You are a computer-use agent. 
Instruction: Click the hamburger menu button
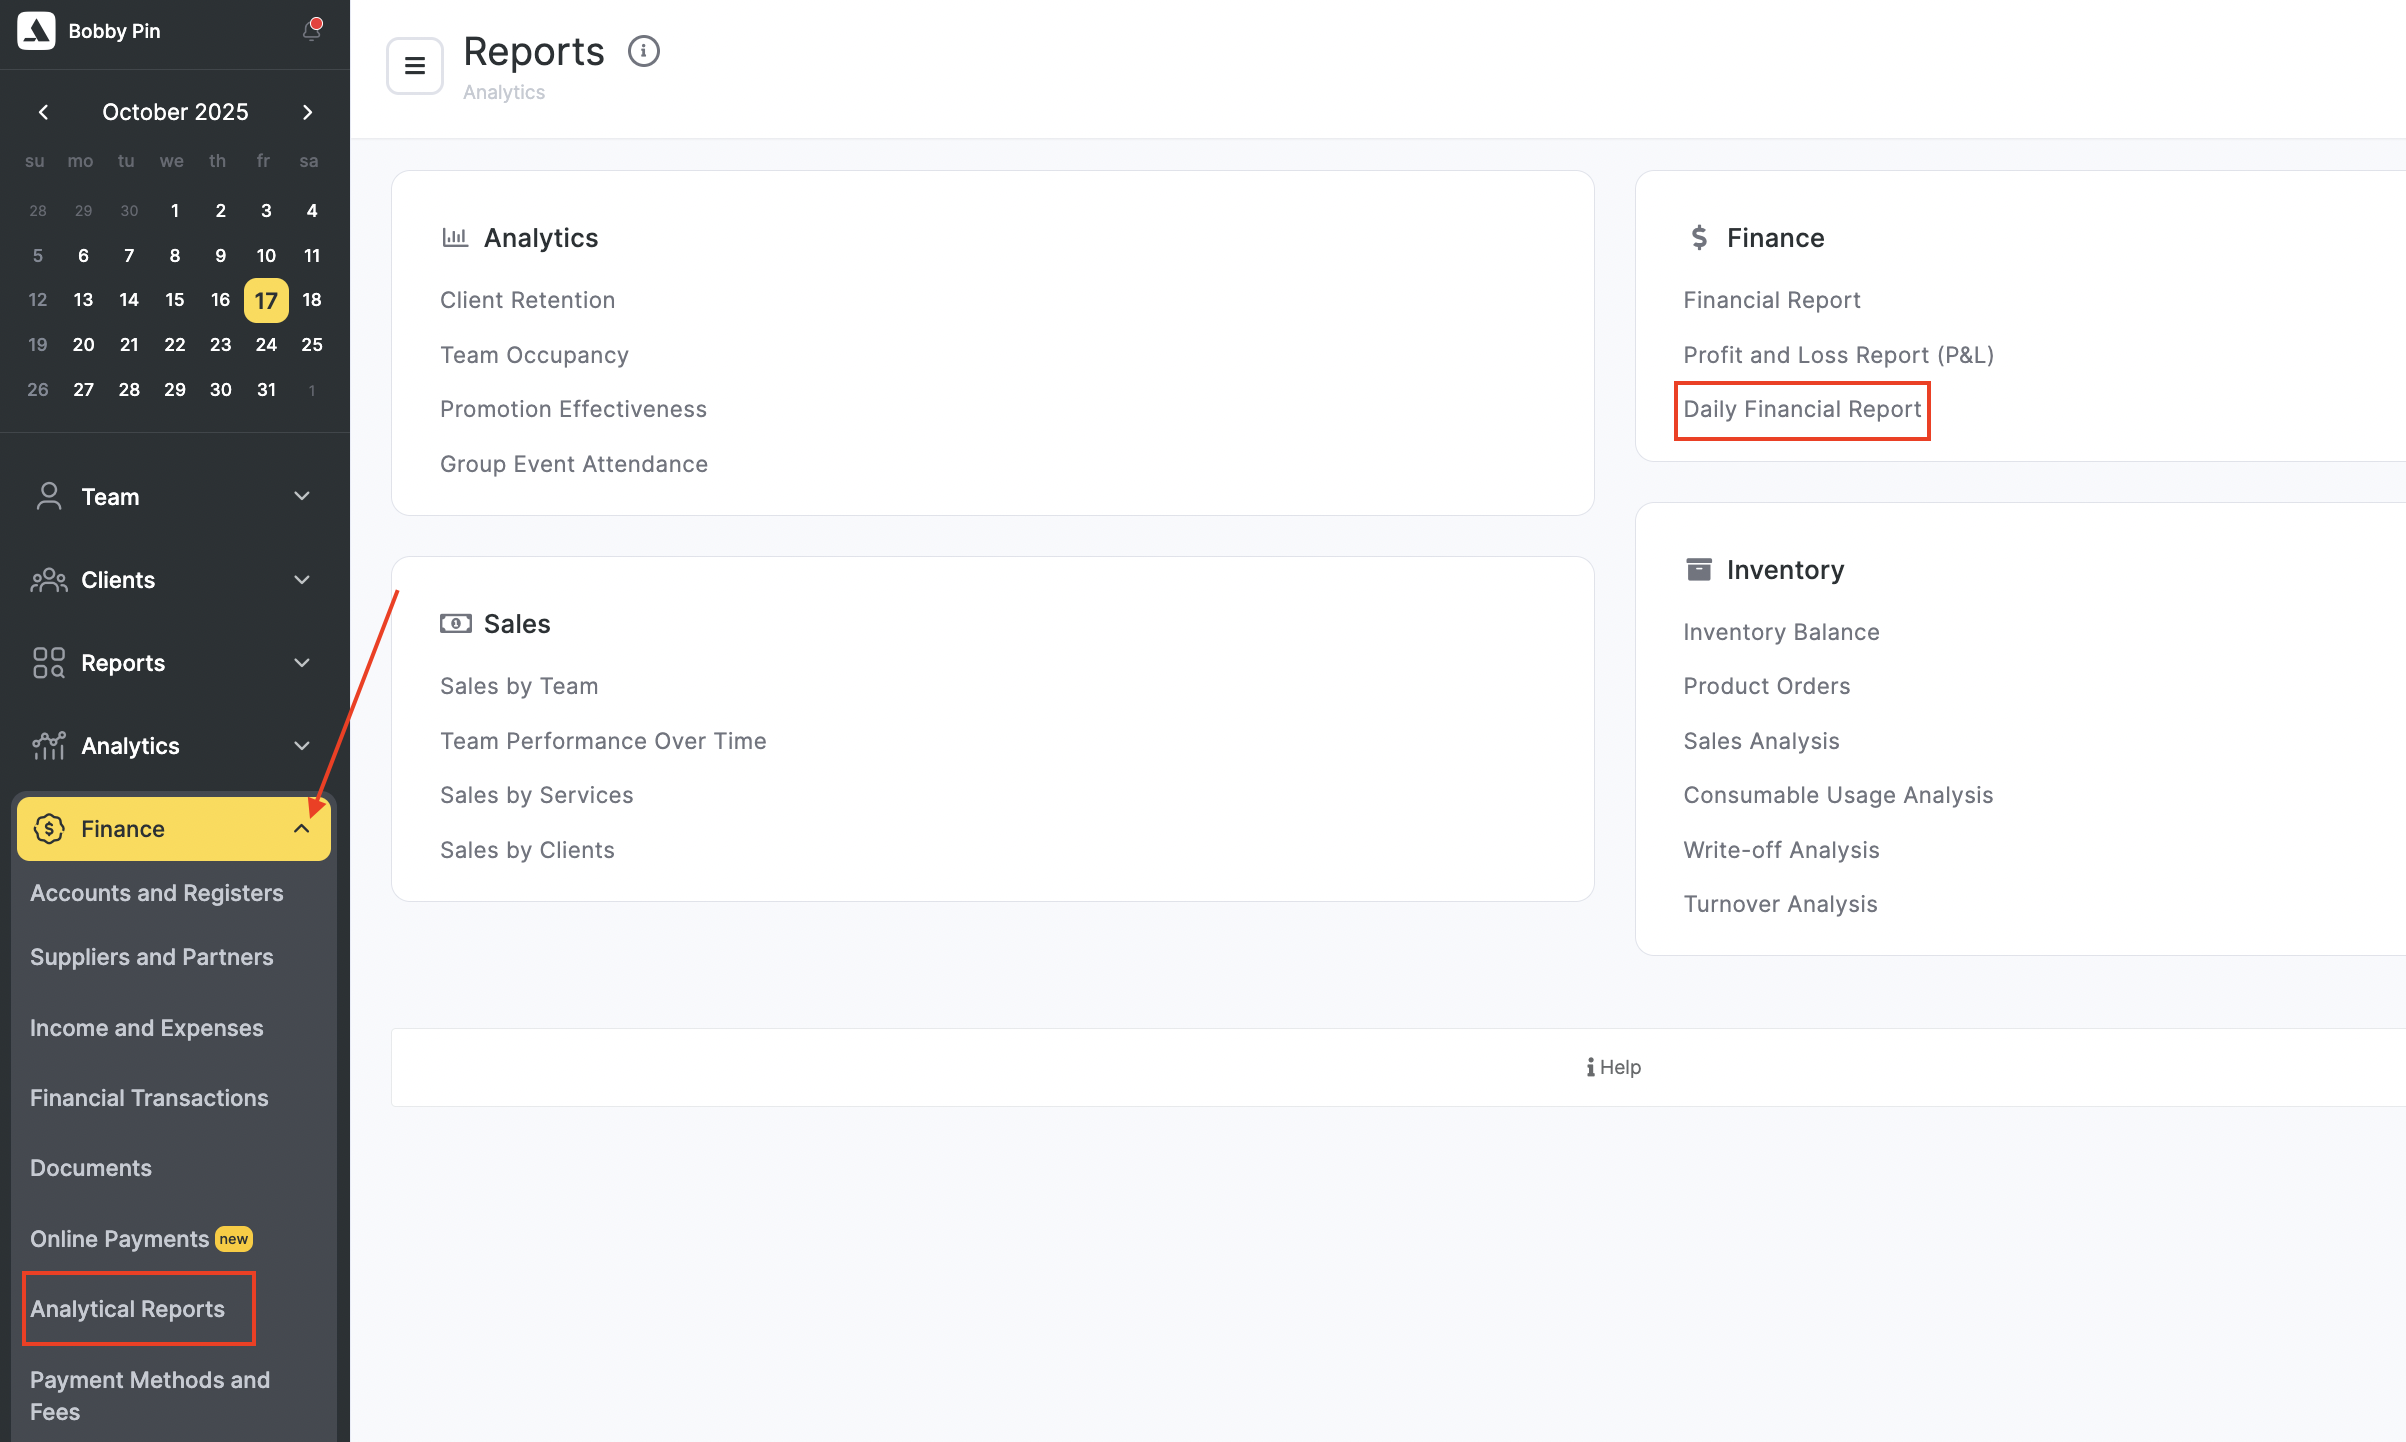coord(415,66)
